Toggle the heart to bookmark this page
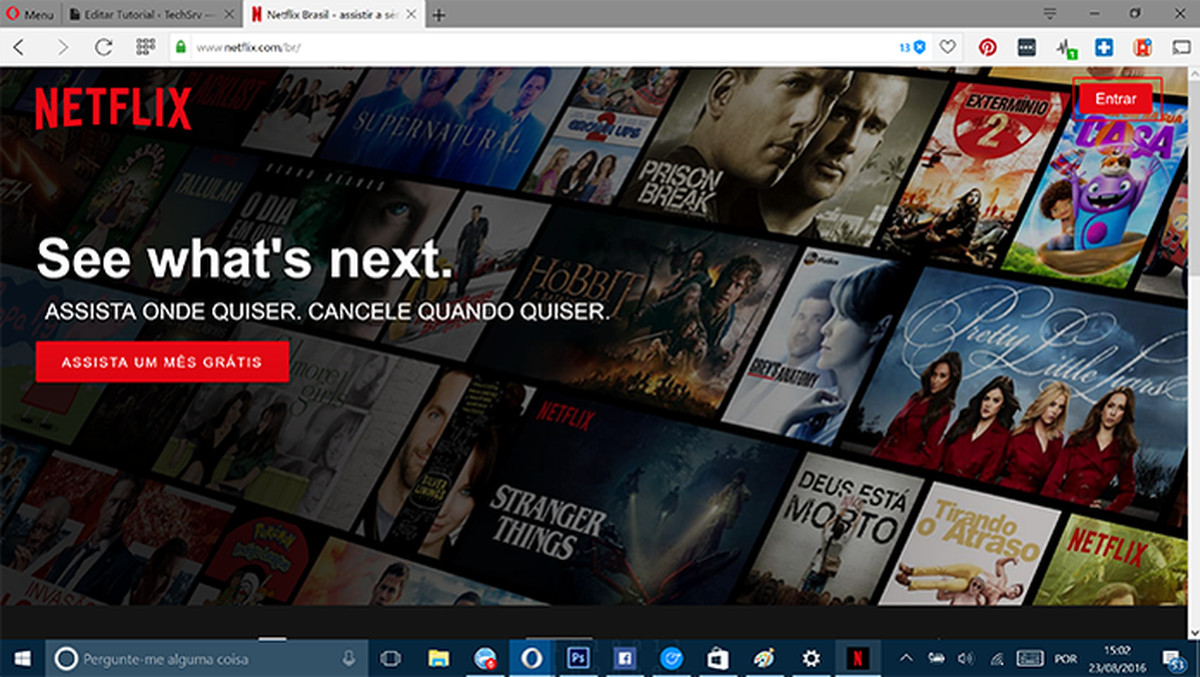Image resolution: width=1200 pixels, height=677 pixels. click(x=946, y=46)
